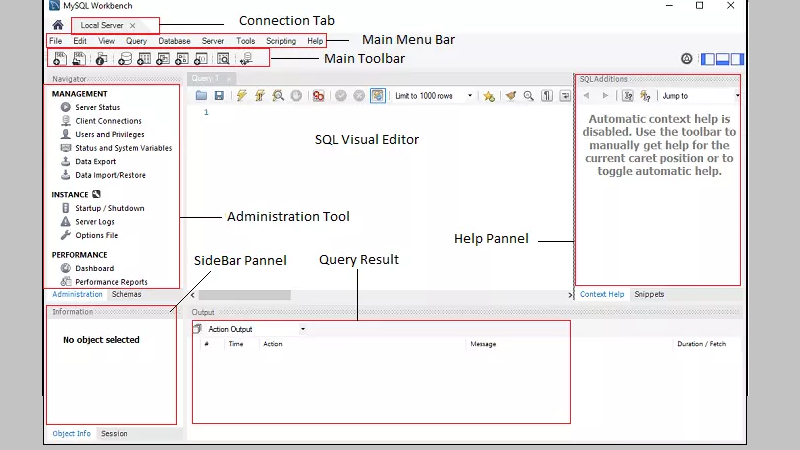Open a SQL script file in new tab
This screenshot has height=450, width=800.
pyautogui.click(x=79, y=59)
